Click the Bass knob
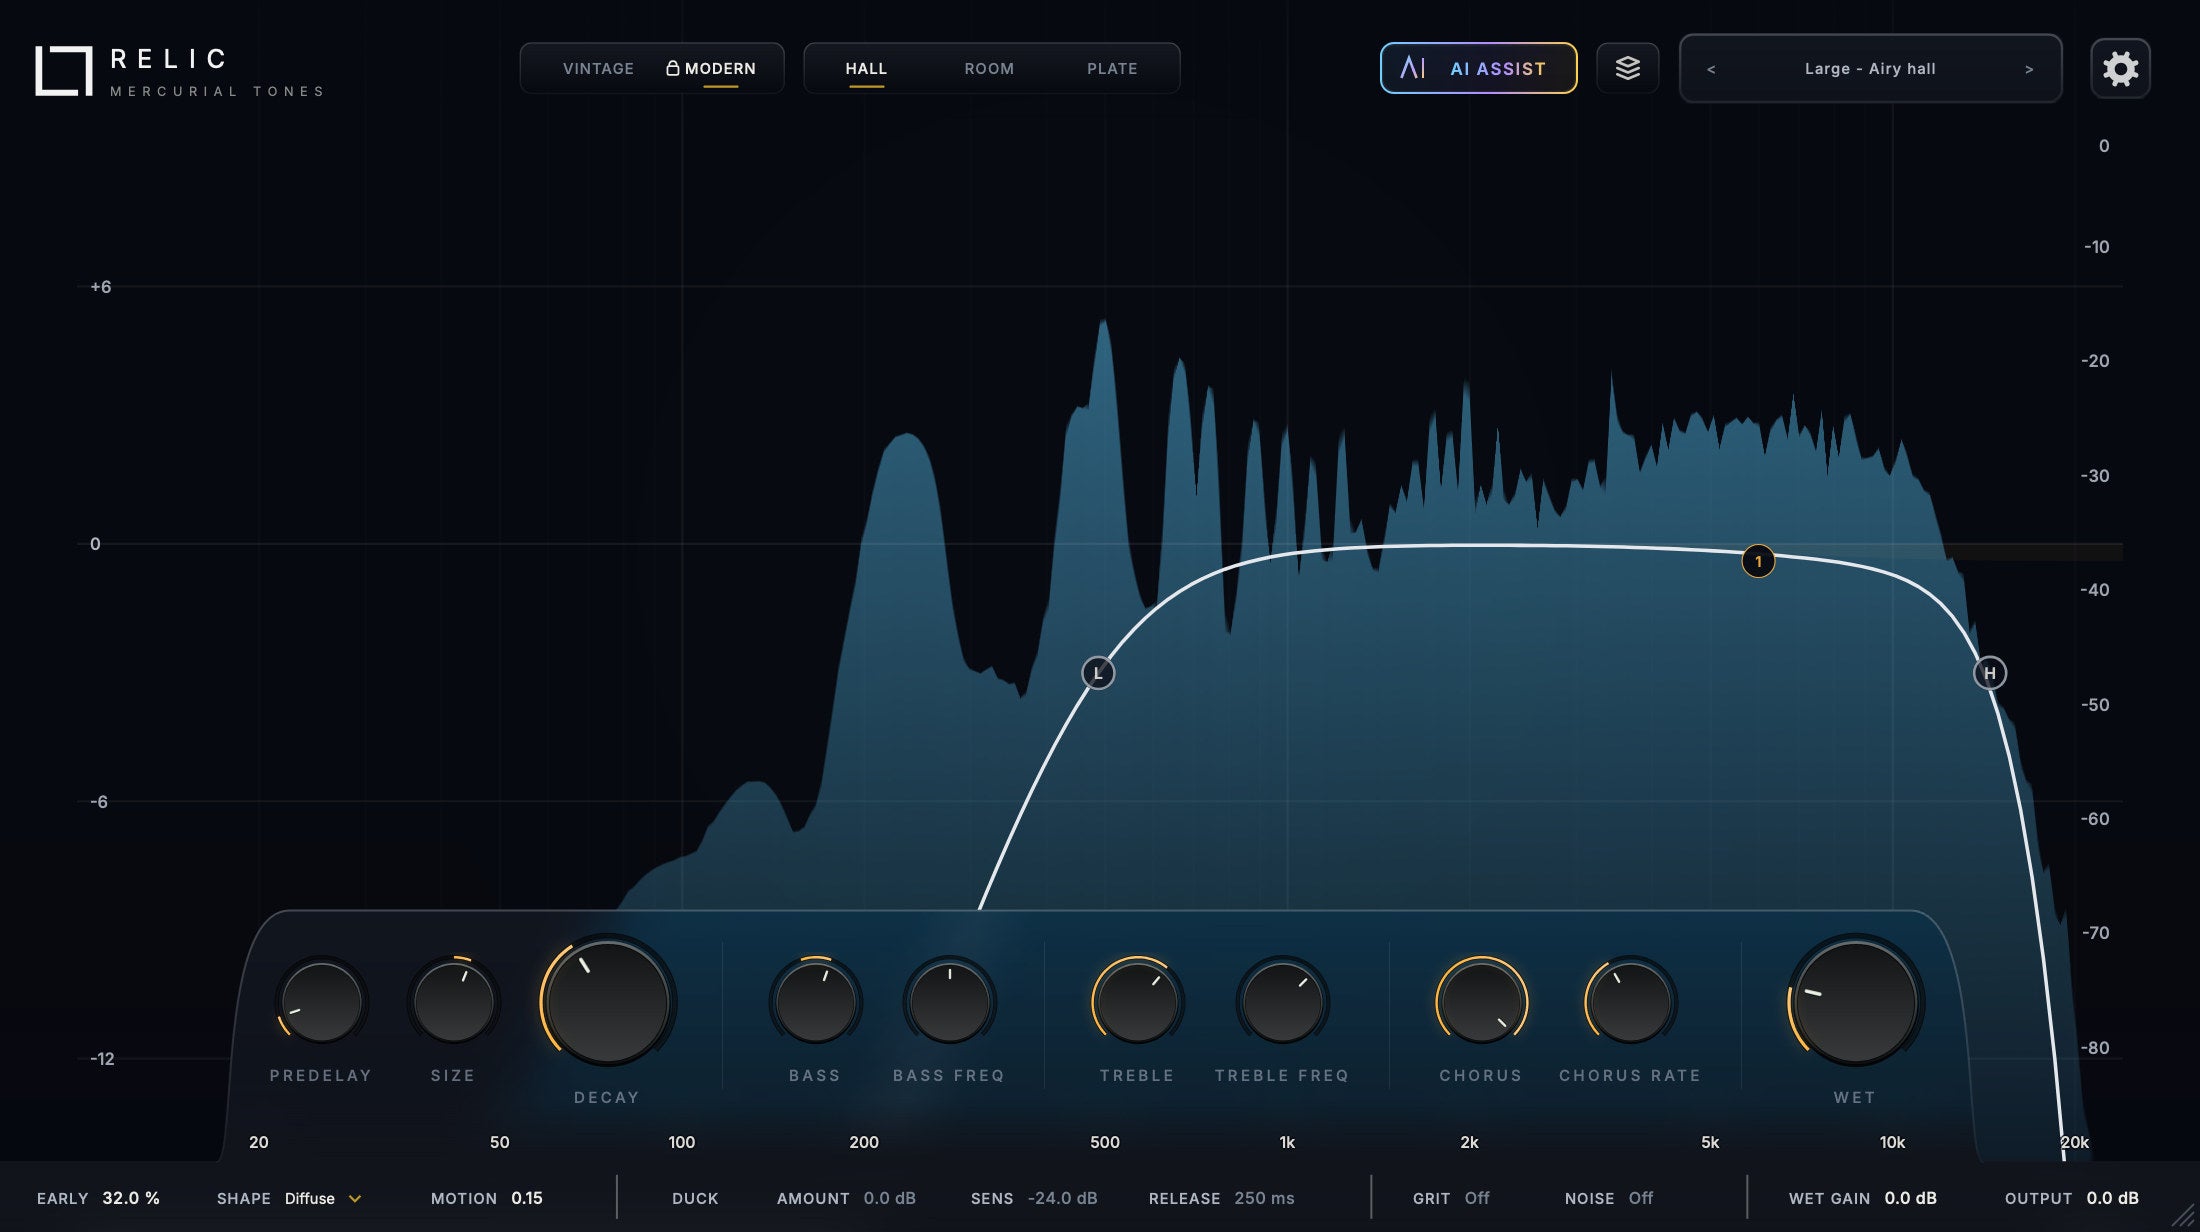 [x=815, y=1001]
